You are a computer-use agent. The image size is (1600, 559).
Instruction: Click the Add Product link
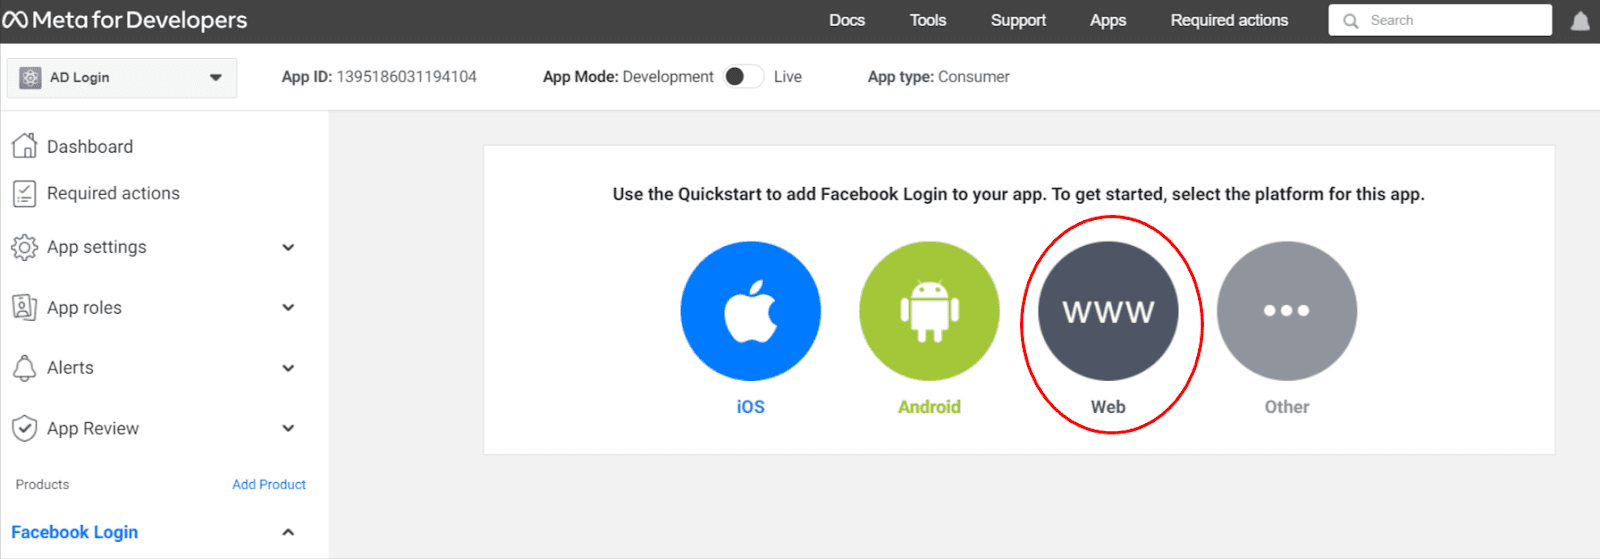pos(269,484)
